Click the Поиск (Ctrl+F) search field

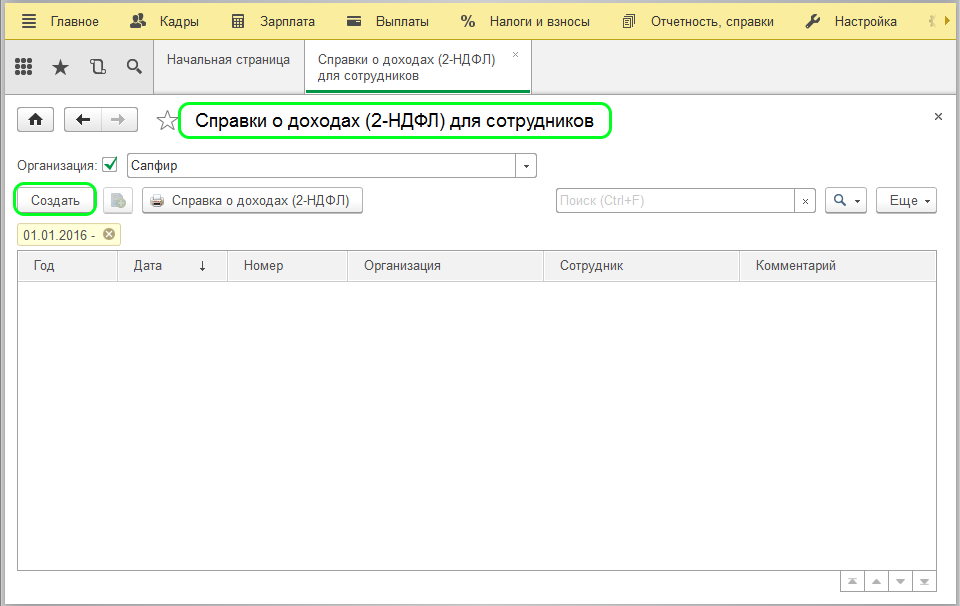point(675,200)
